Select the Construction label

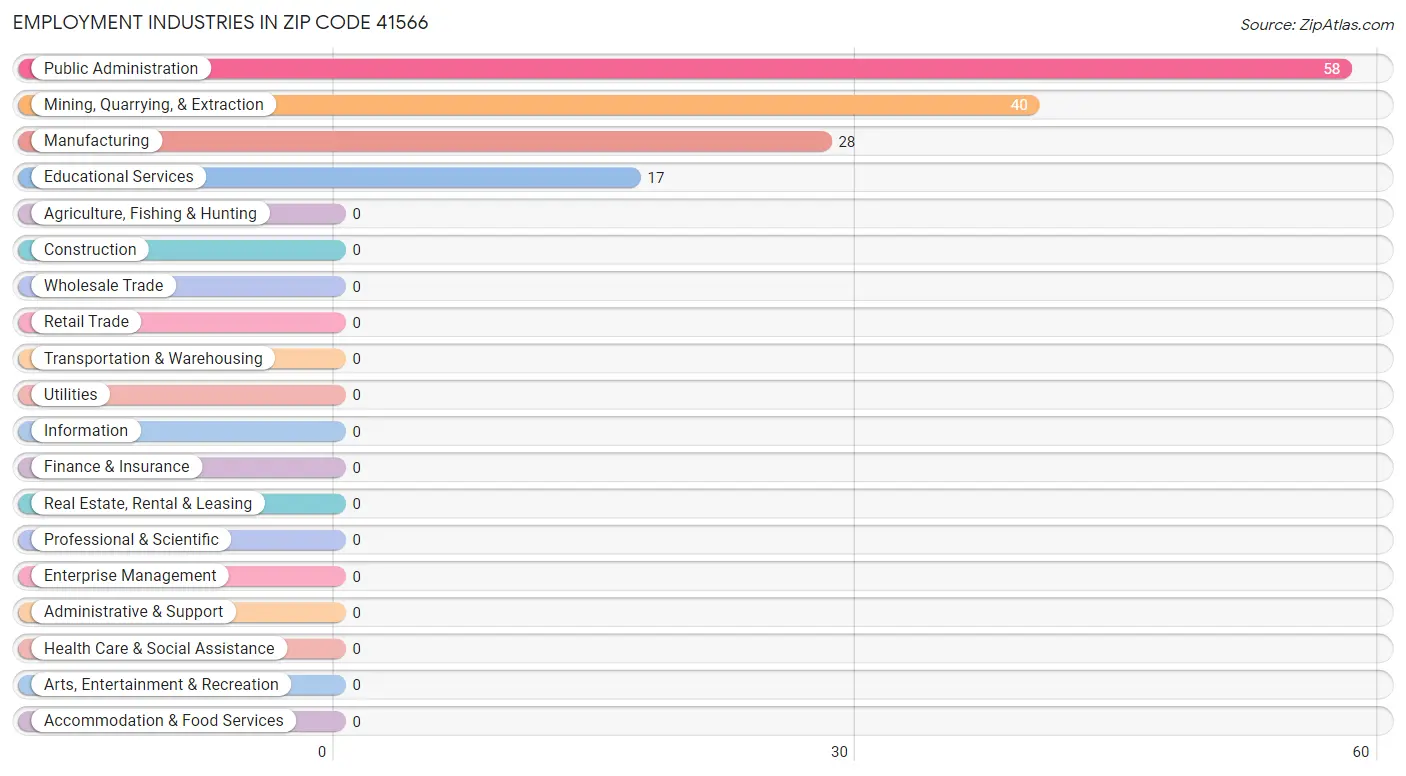[x=90, y=249]
